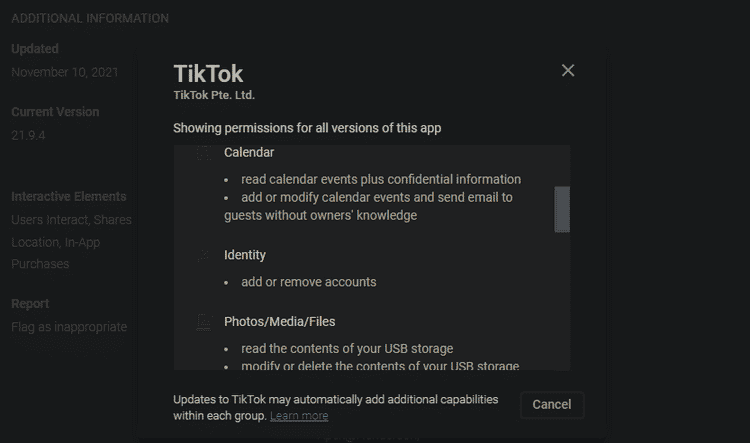Viewport: 750px width, 443px height.
Task: Select the Calendar permission heading
Action: 249,152
